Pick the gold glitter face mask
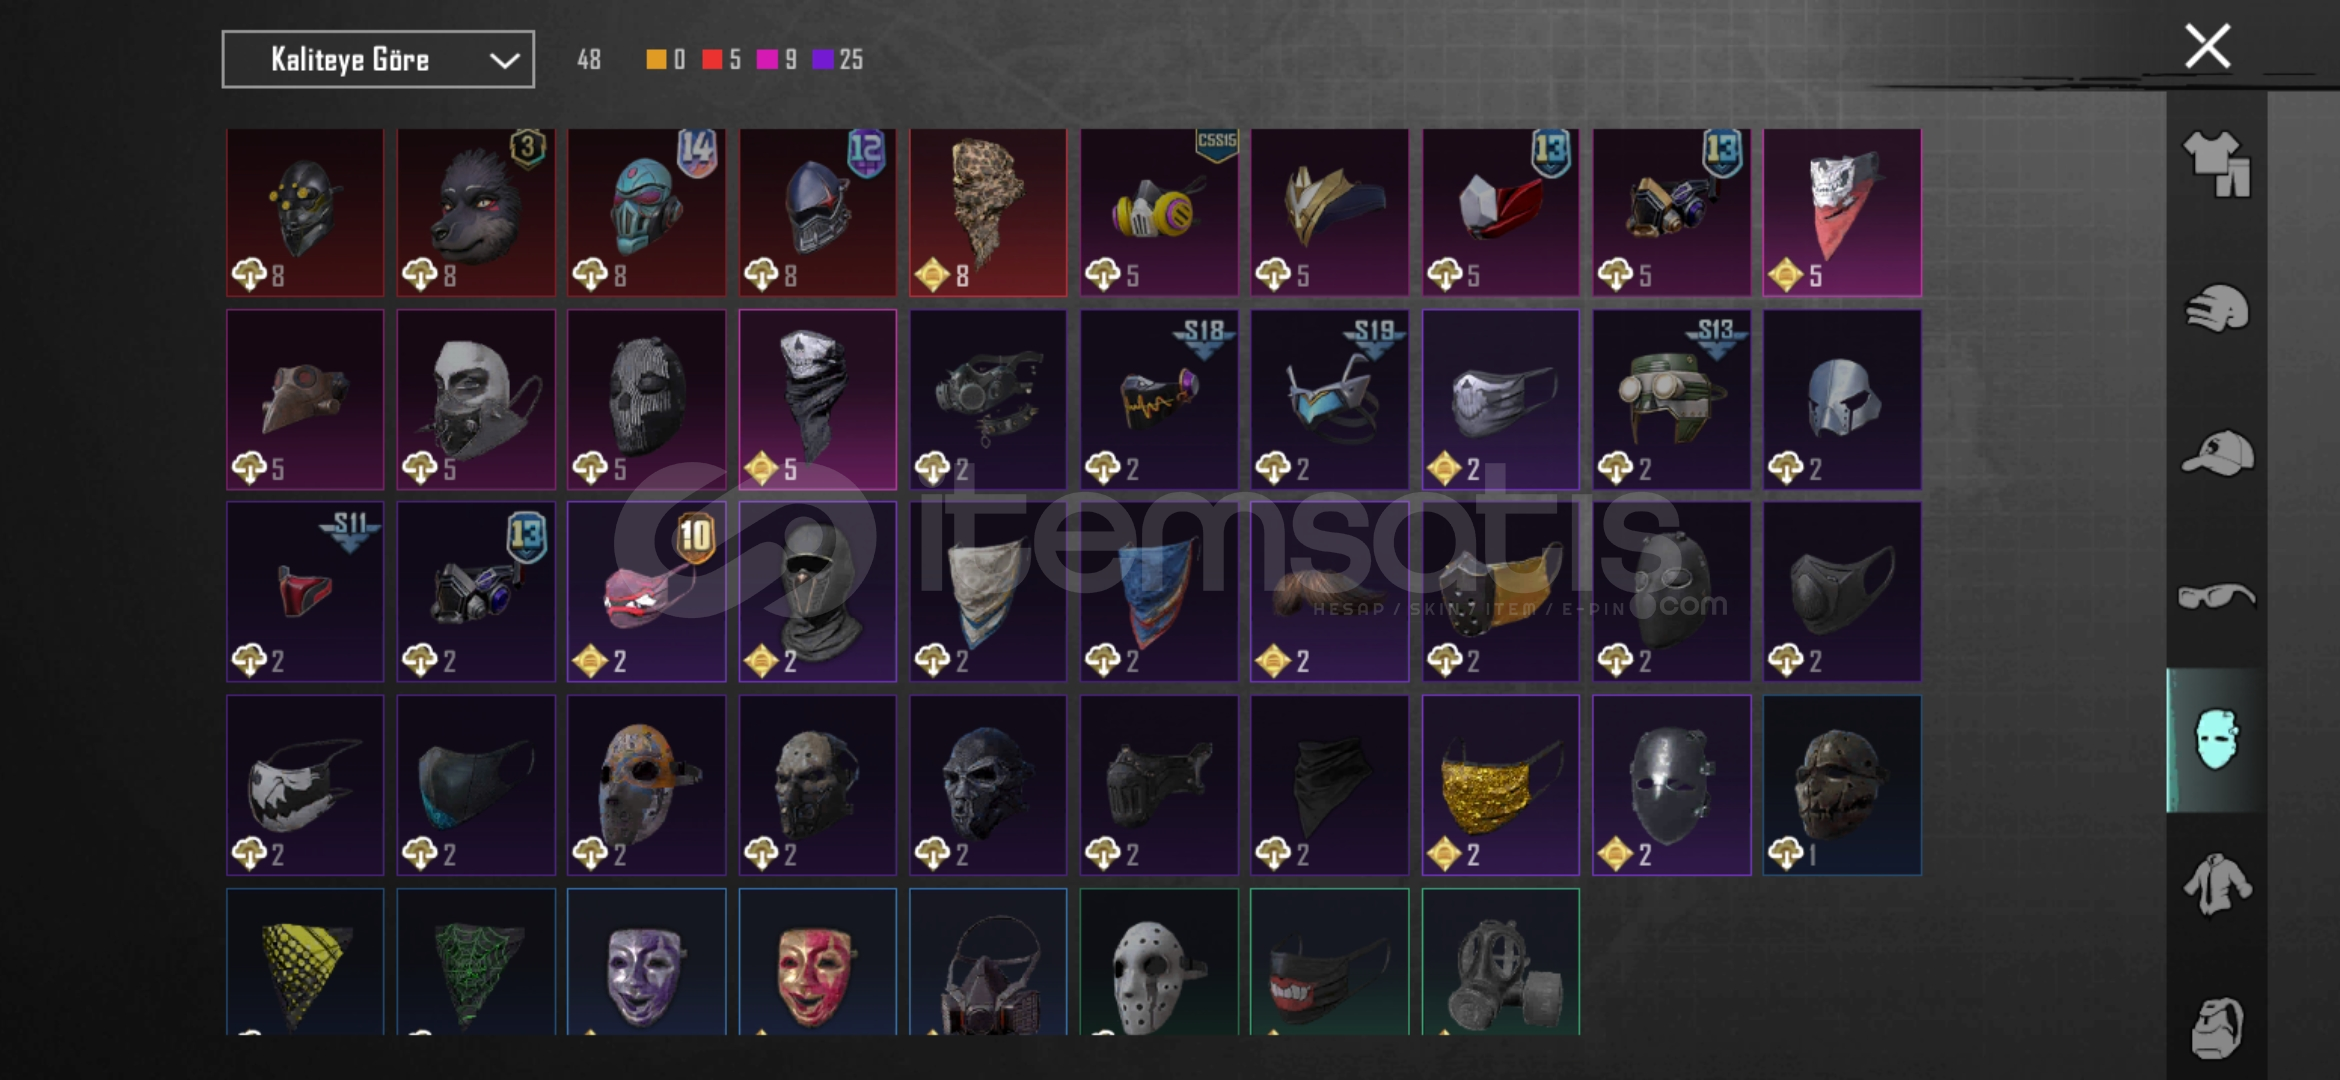The width and height of the screenshot is (2340, 1080). click(x=1501, y=785)
